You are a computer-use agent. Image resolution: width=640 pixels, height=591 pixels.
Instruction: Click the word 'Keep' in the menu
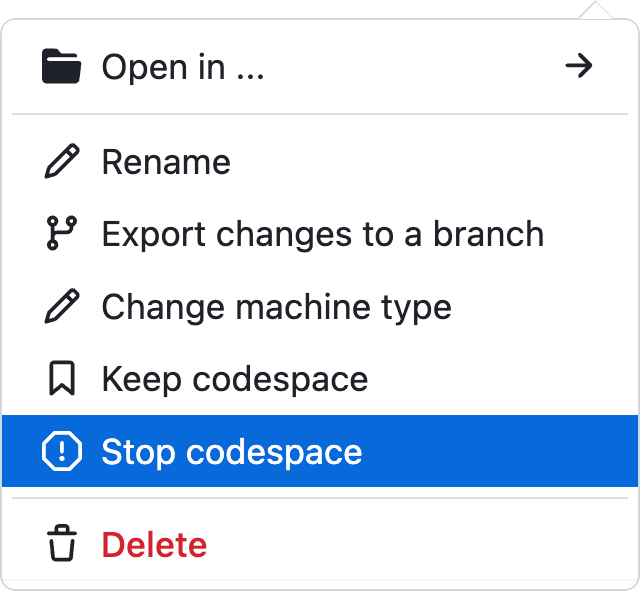(x=141, y=379)
